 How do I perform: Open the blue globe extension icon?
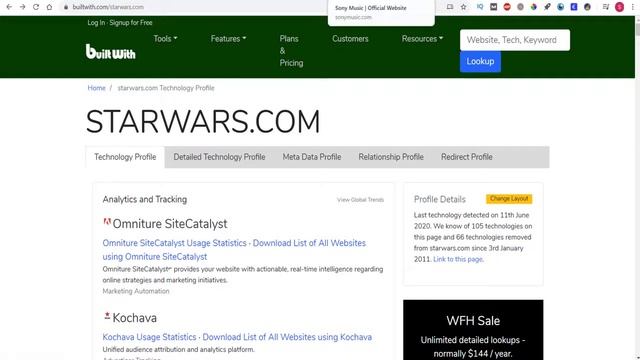point(561,7)
